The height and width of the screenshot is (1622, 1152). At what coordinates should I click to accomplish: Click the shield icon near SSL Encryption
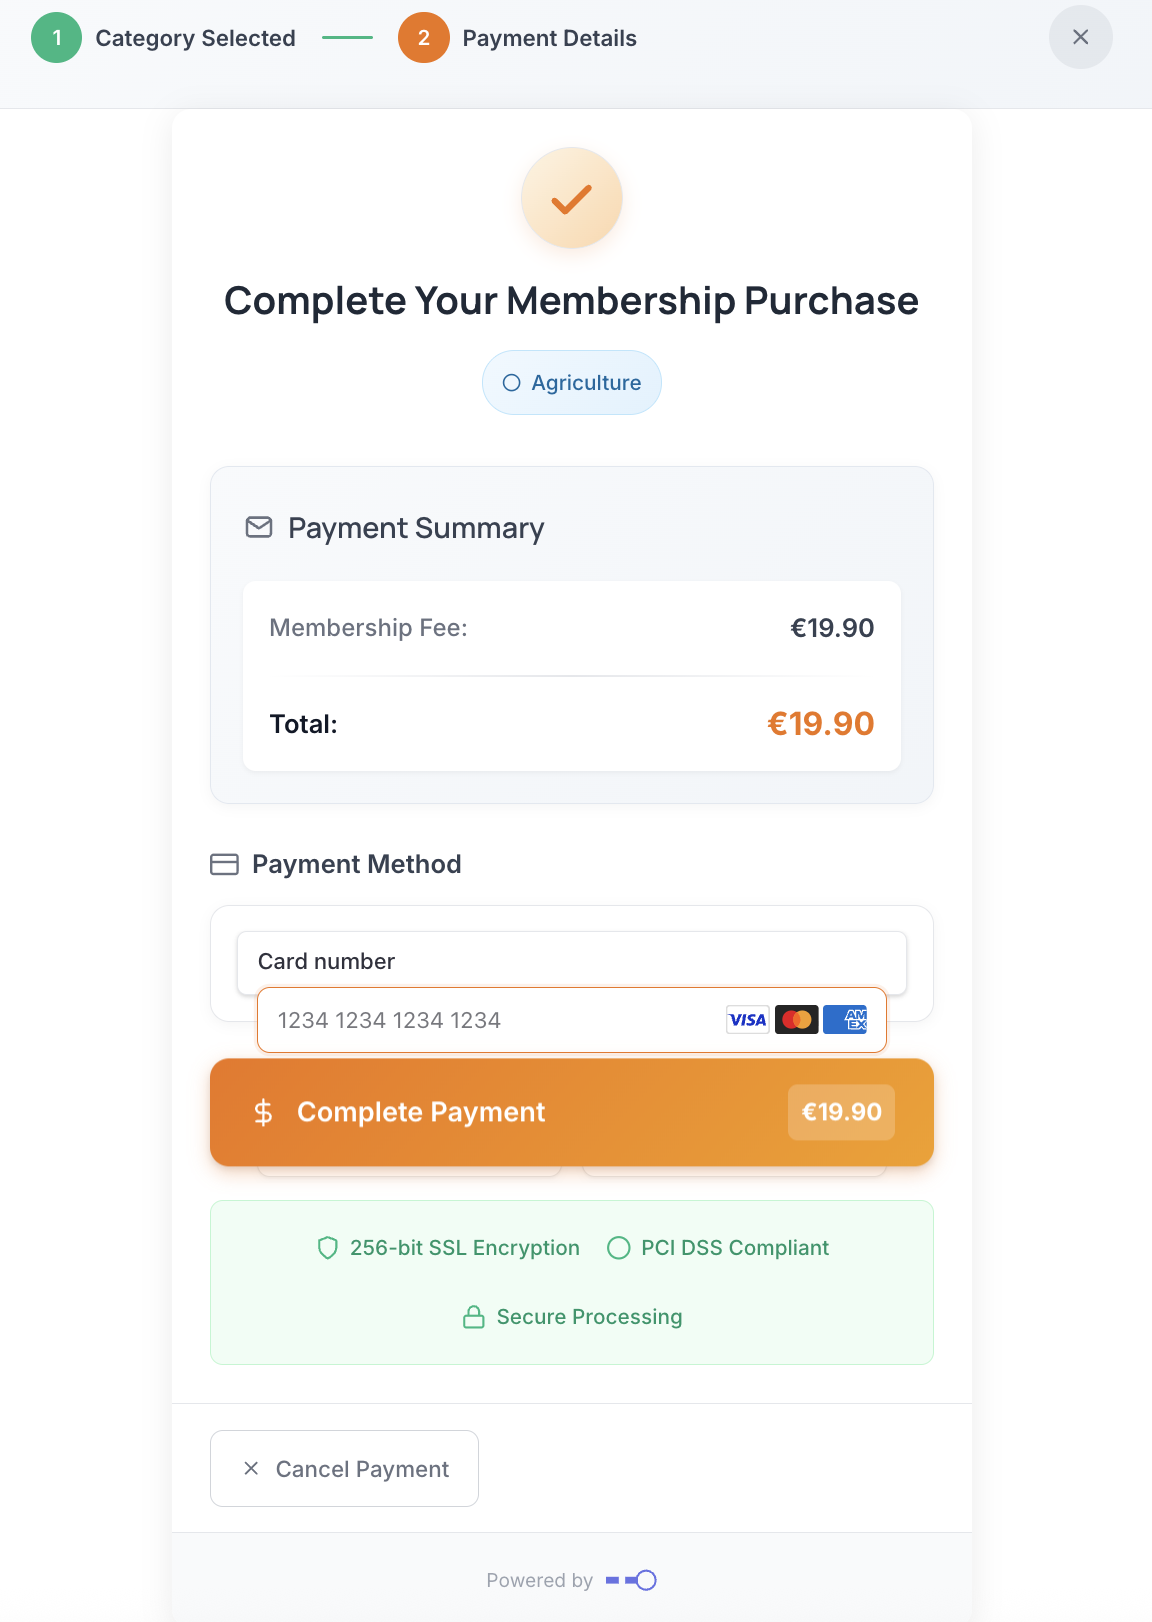[x=327, y=1248]
